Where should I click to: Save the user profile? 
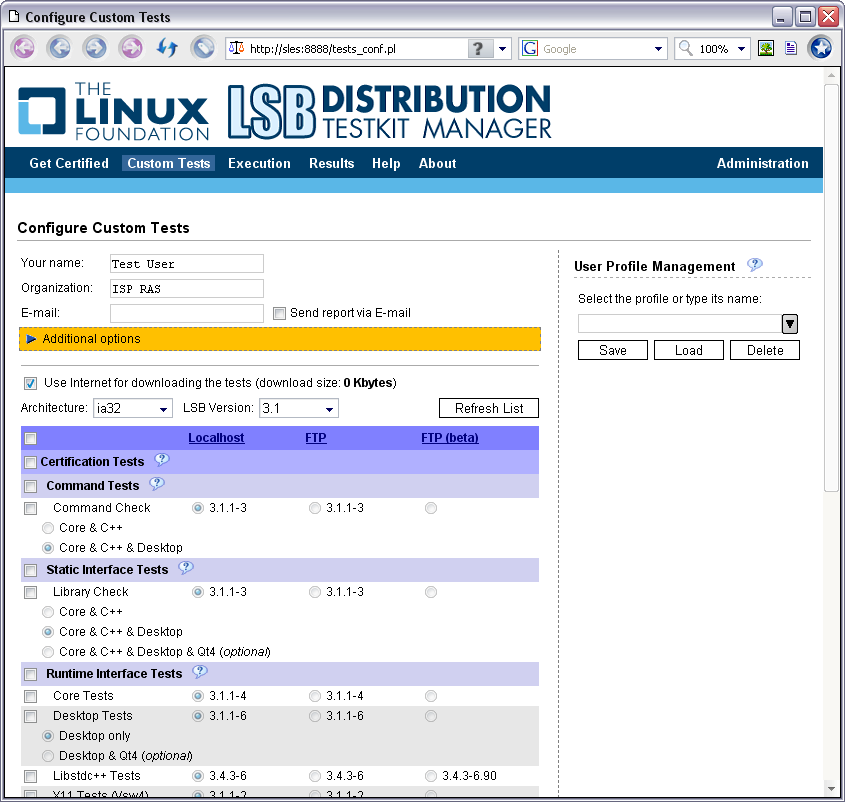coord(613,350)
